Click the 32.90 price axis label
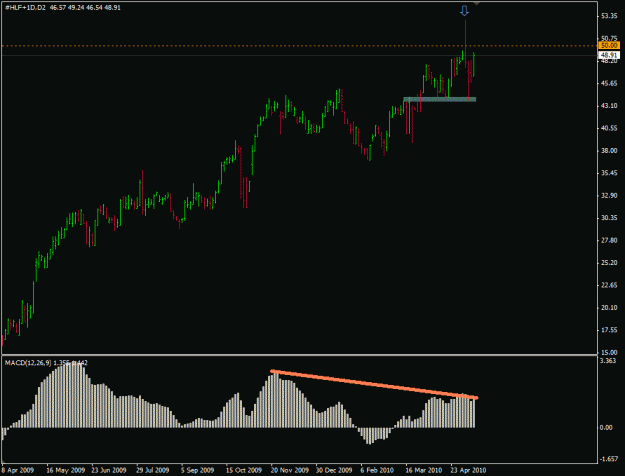This screenshot has width=625, height=476. tap(609, 195)
